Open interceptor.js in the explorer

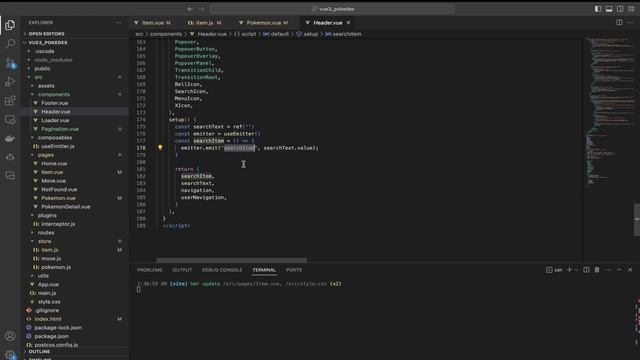tap(58, 224)
